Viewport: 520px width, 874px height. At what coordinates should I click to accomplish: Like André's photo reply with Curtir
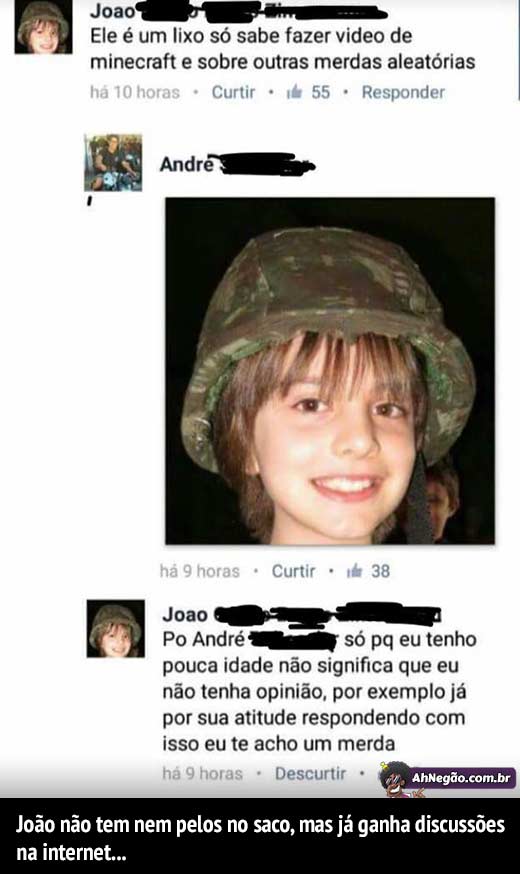294,571
